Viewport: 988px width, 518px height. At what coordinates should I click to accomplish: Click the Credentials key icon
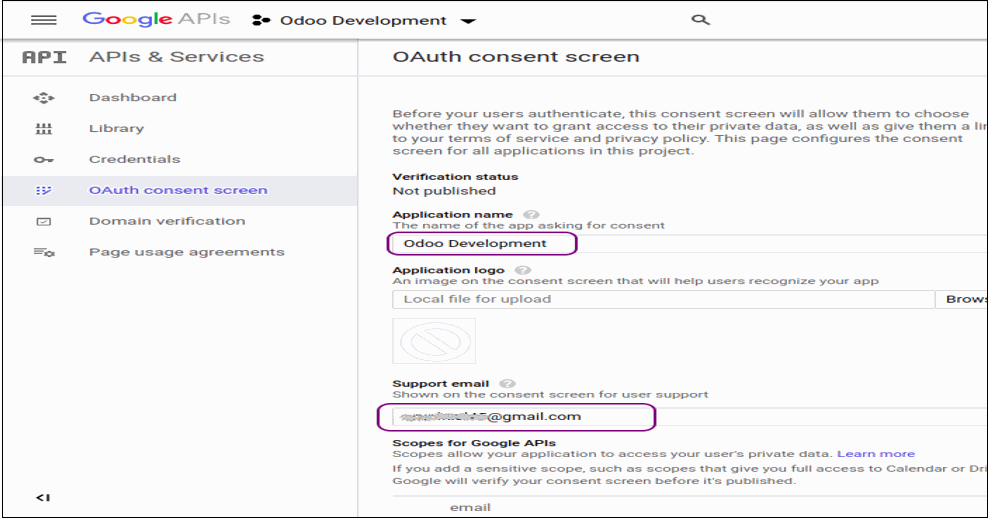click(x=43, y=159)
